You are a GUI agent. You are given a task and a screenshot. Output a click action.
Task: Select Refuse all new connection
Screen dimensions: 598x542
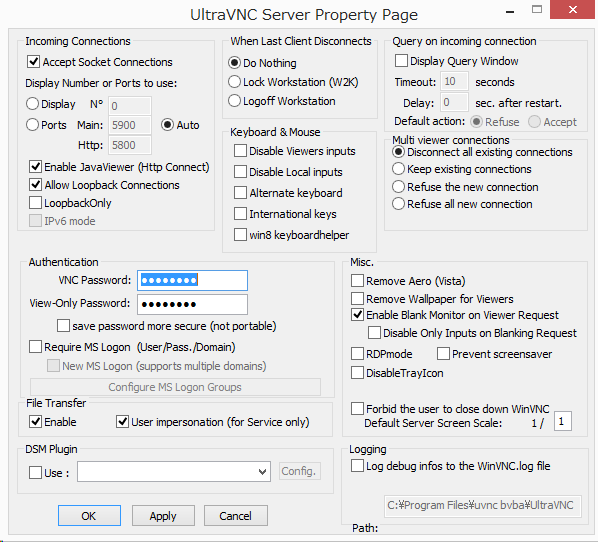[x=398, y=204]
